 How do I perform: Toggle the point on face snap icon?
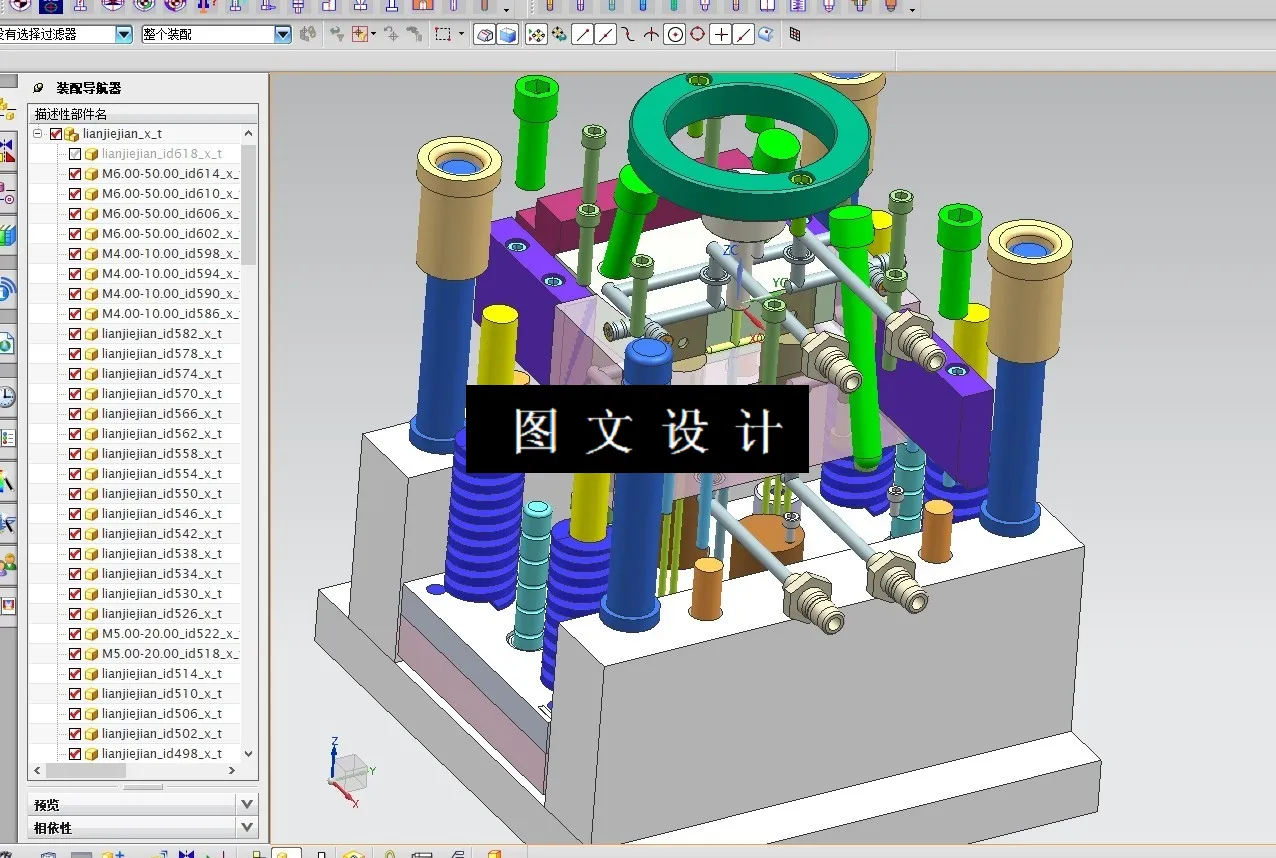[766, 35]
